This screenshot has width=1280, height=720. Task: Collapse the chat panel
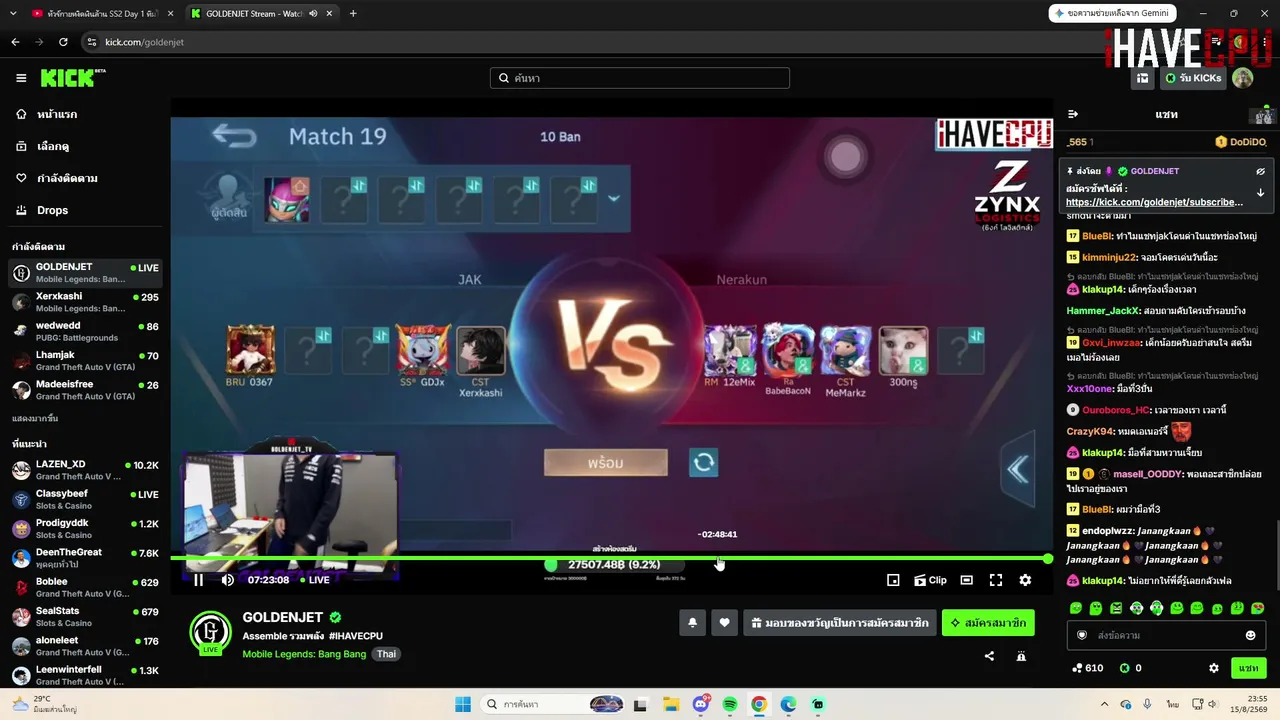1073,114
